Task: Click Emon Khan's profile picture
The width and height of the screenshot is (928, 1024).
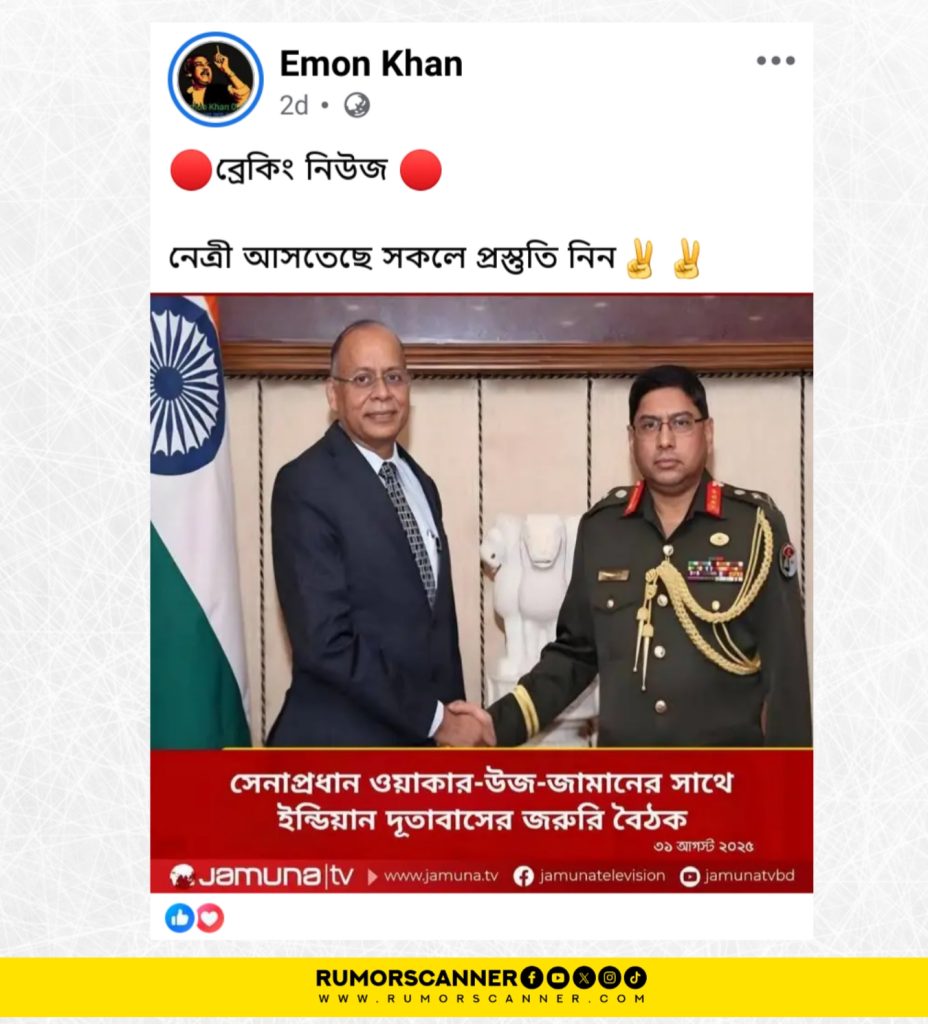Action: 216,79
